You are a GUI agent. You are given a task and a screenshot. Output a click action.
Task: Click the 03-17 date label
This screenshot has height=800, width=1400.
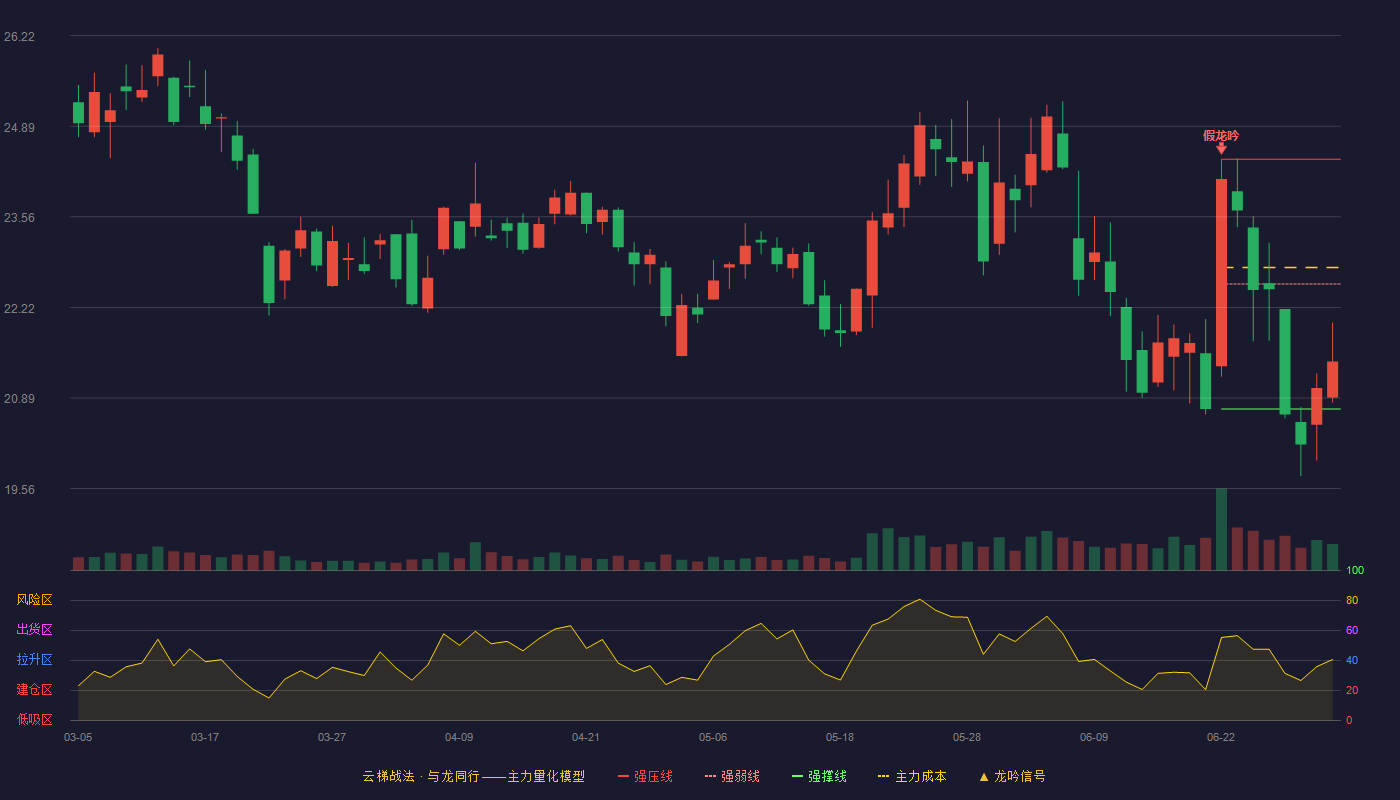pyautogui.click(x=205, y=737)
